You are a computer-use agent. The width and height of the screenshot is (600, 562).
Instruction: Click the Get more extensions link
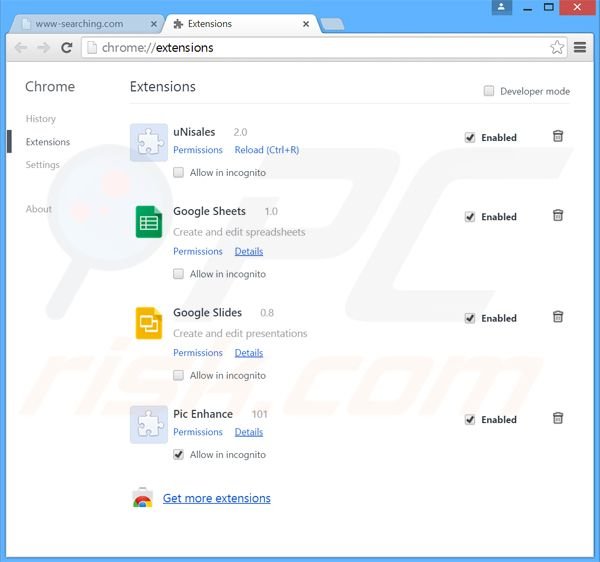tap(216, 498)
